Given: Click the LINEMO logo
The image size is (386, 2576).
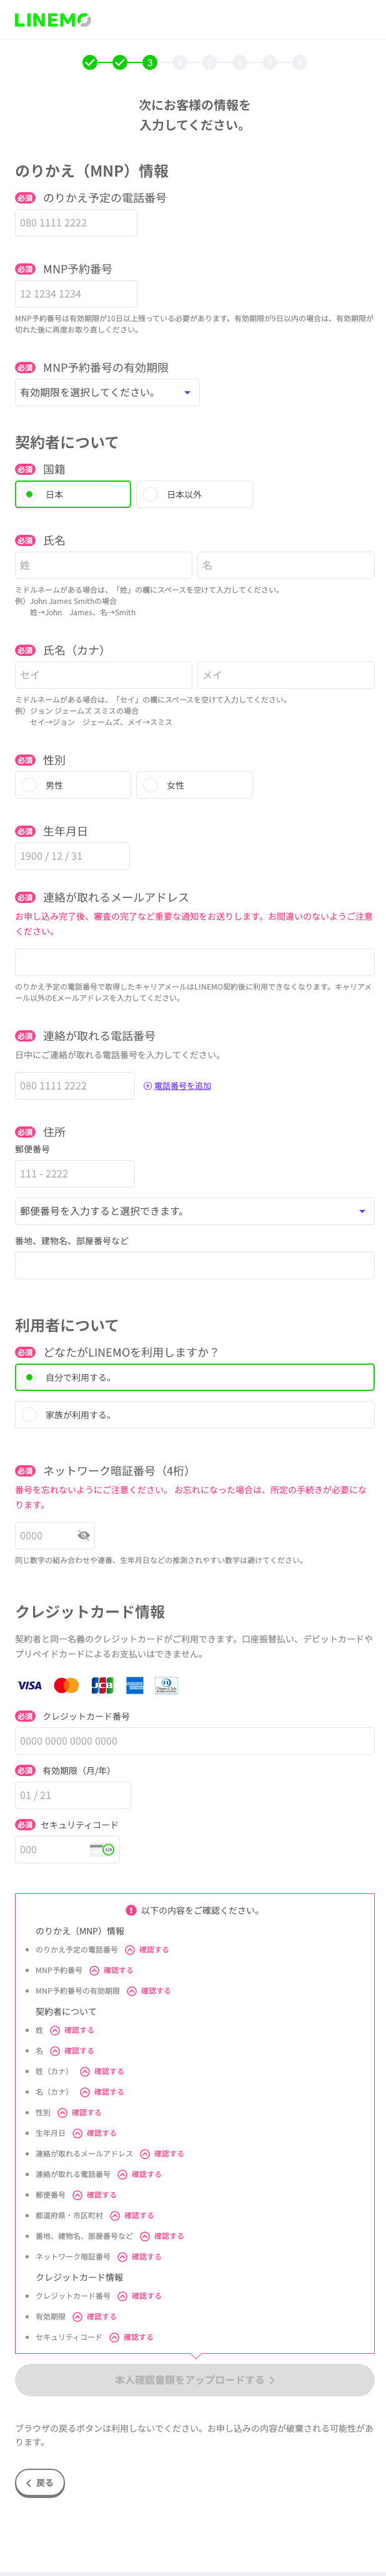Looking at the screenshot, I should pyautogui.click(x=53, y=20).
